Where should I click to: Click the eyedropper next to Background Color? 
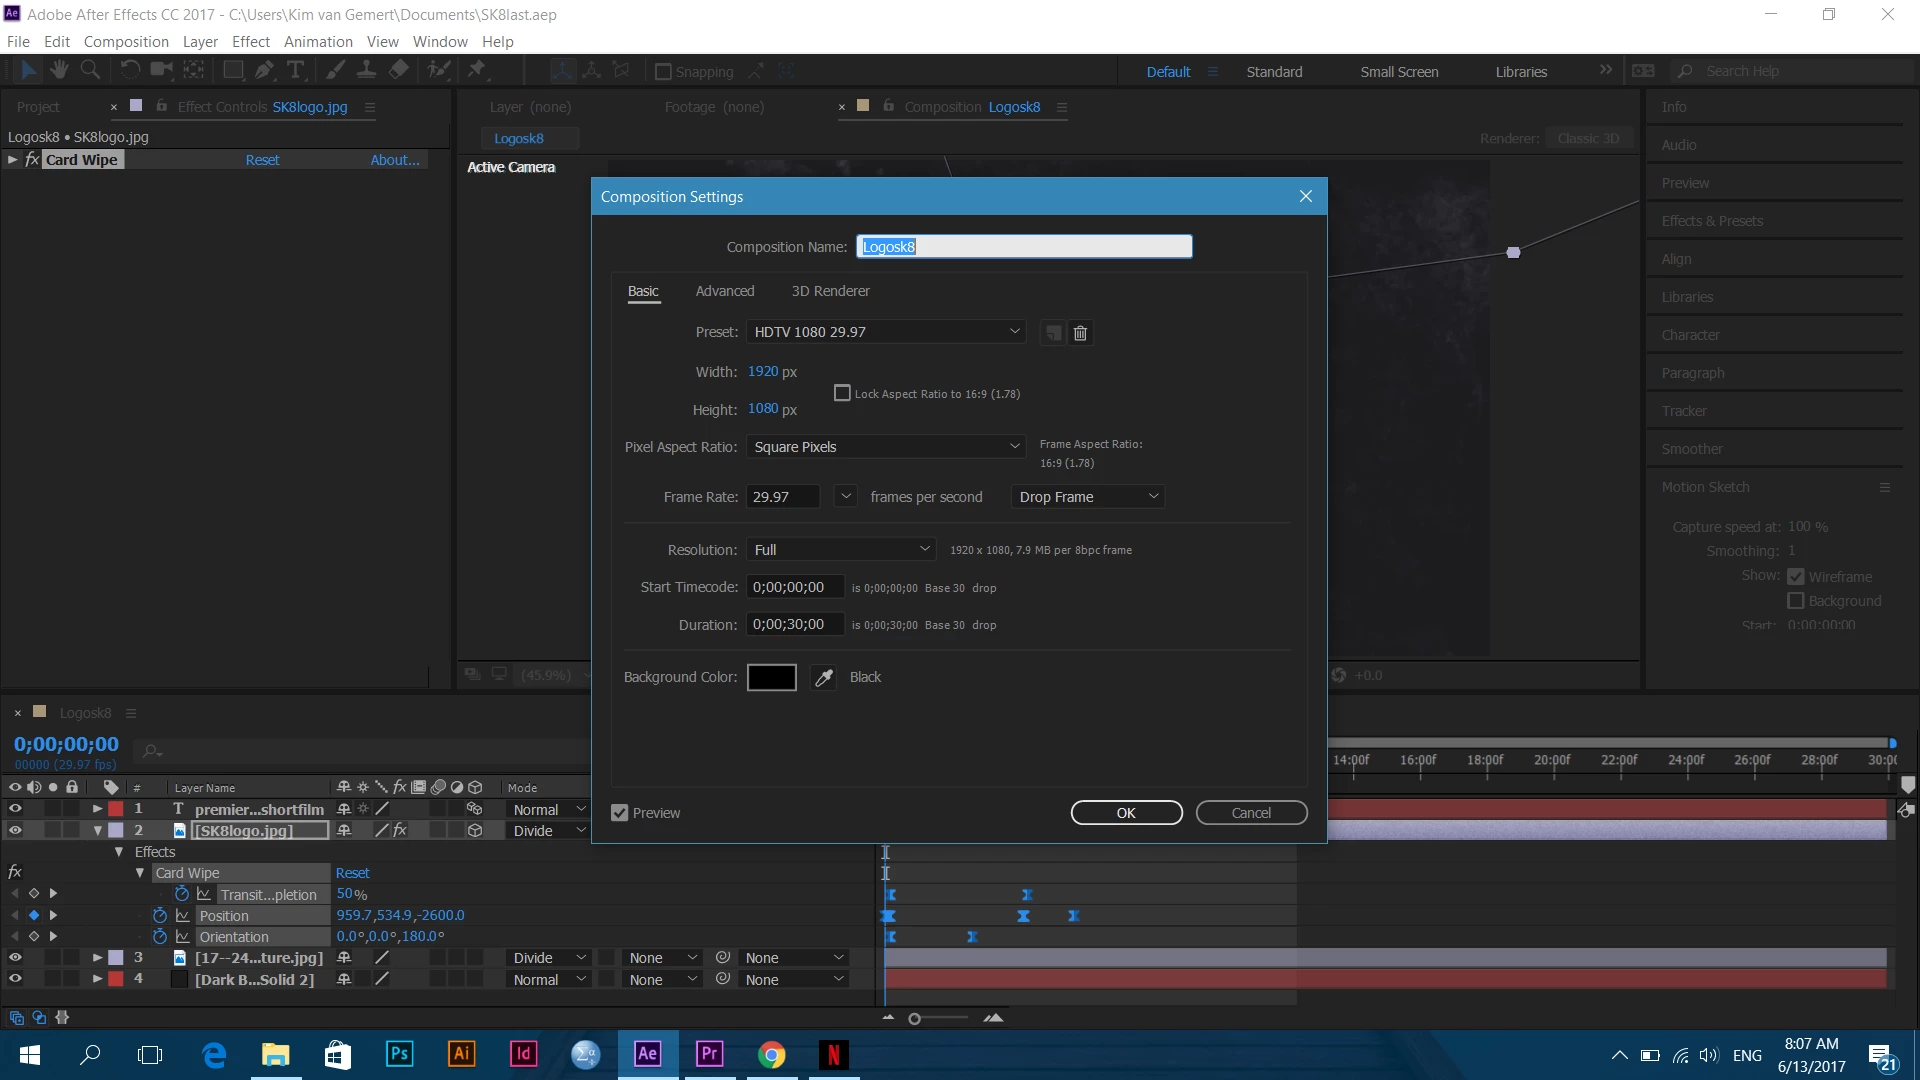[824, 678]
